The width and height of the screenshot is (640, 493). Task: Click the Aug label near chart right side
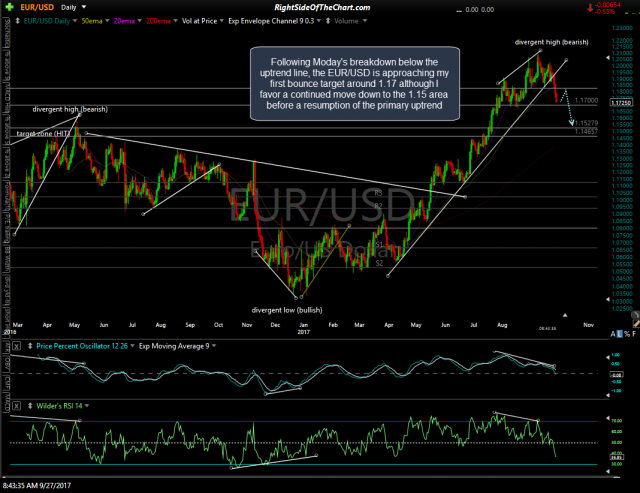502,325
